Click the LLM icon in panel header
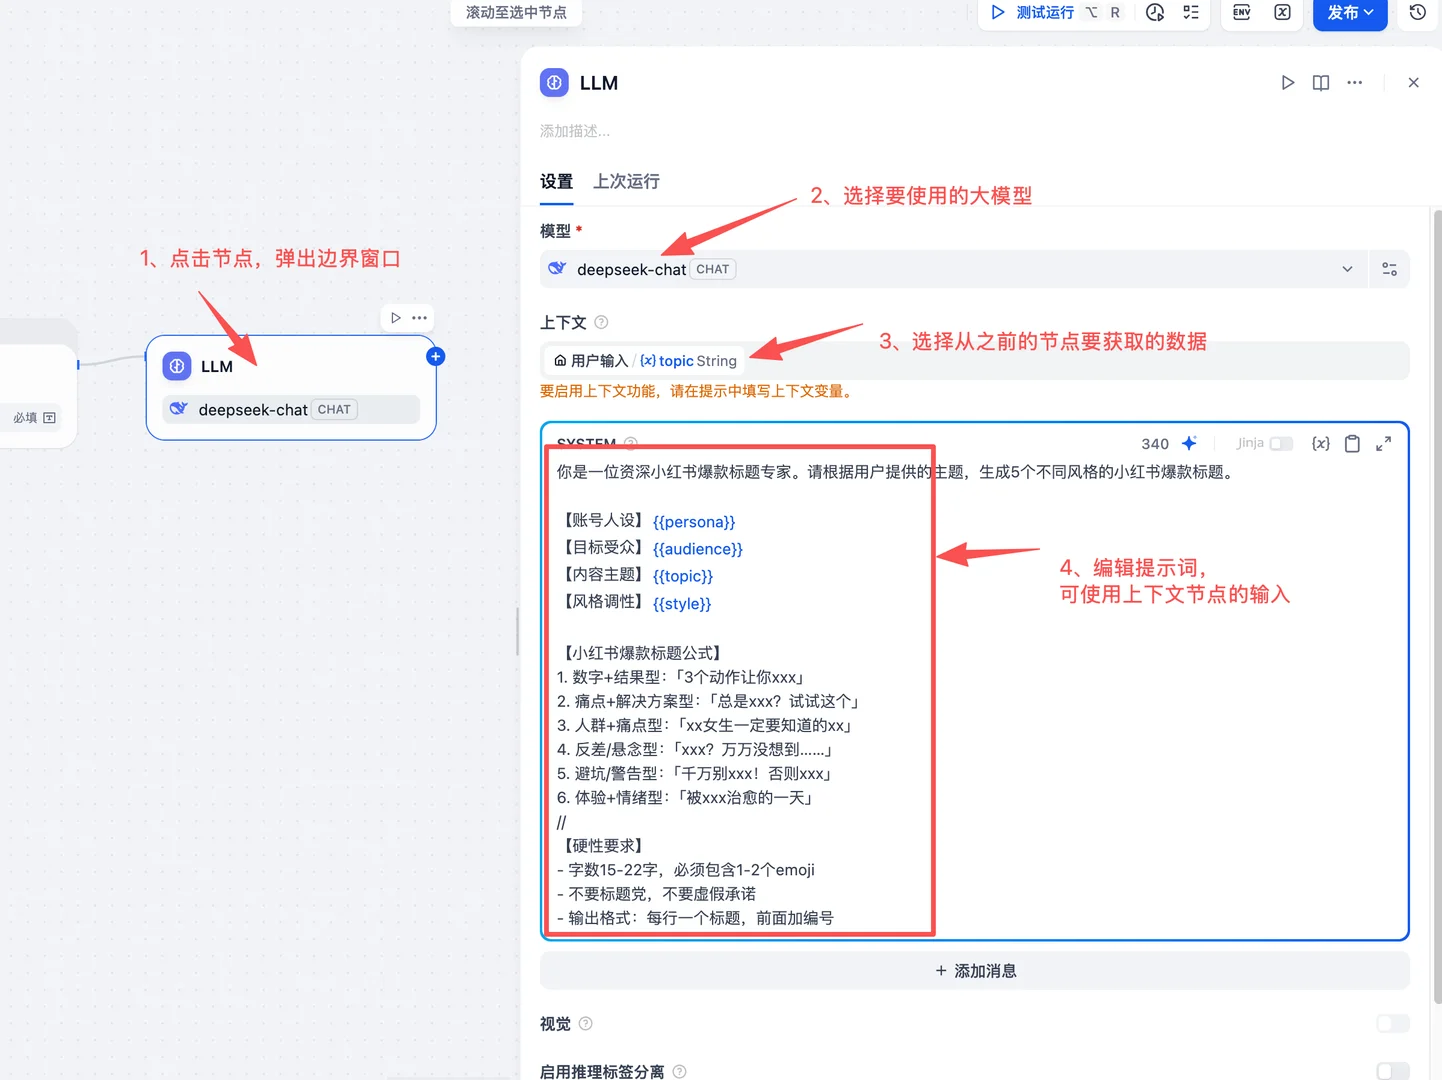This screenshot has height=1080, width=1442. (554, 83)
